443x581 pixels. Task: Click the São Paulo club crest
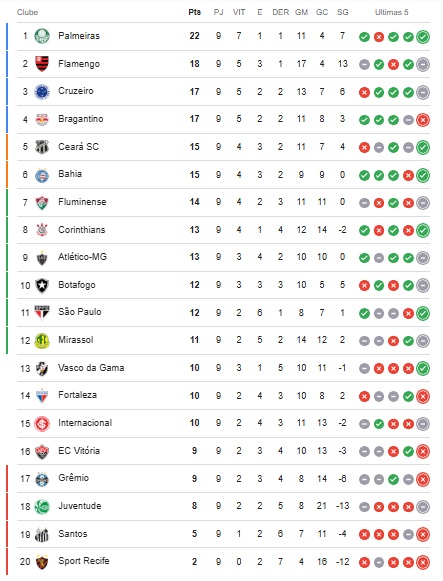pyautogui.click(x=42, y=313)
